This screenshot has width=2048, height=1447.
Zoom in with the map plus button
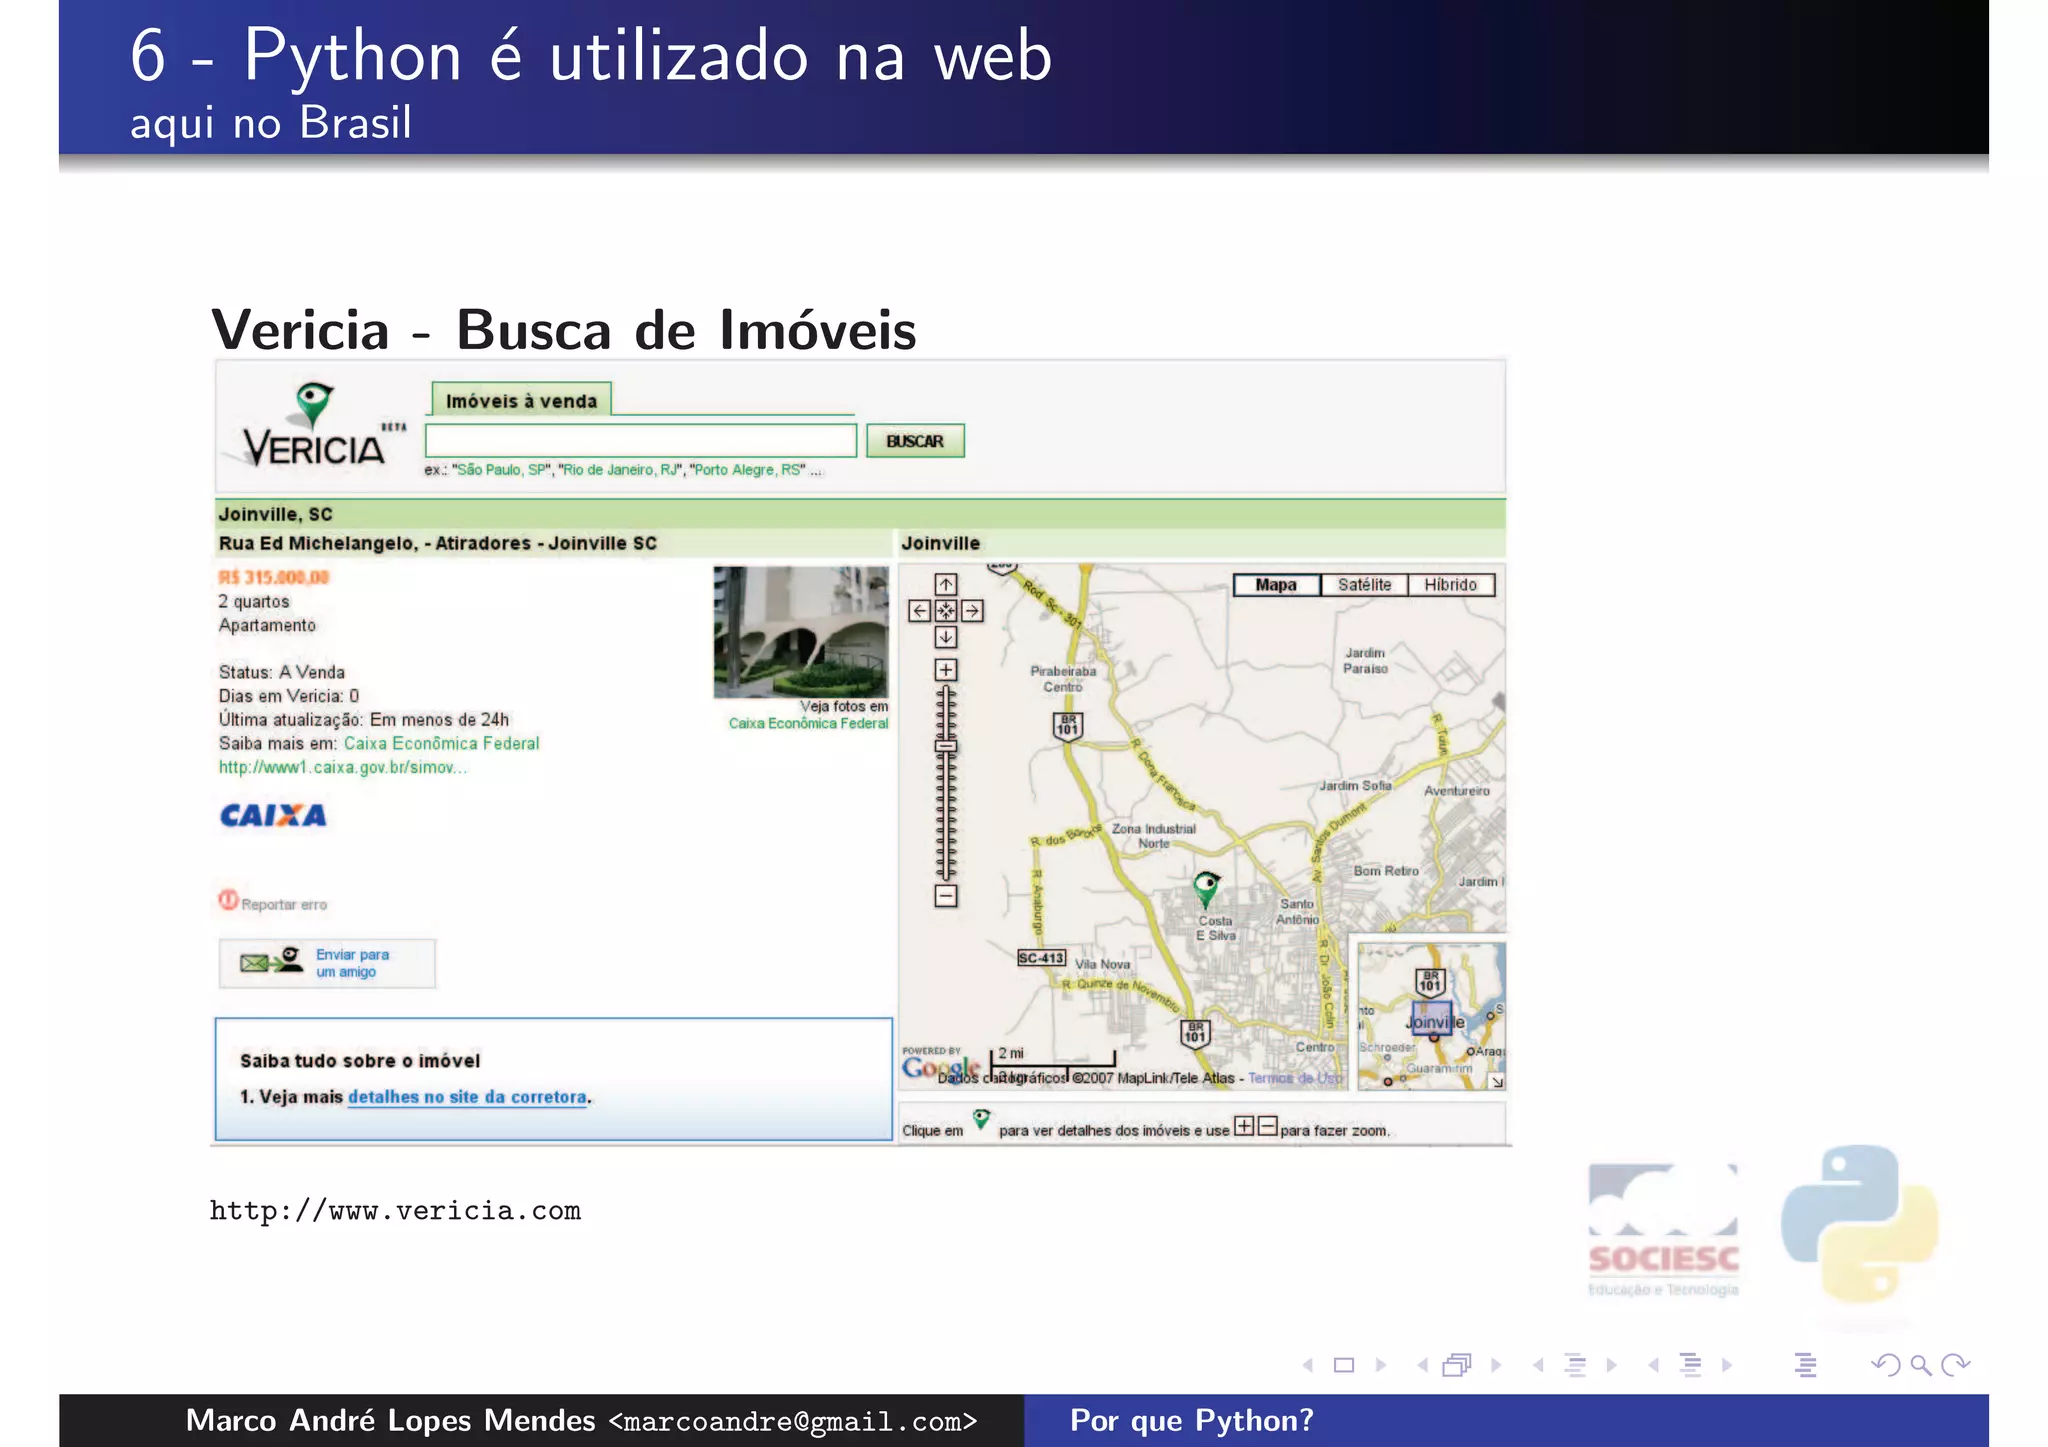[946, 670]
